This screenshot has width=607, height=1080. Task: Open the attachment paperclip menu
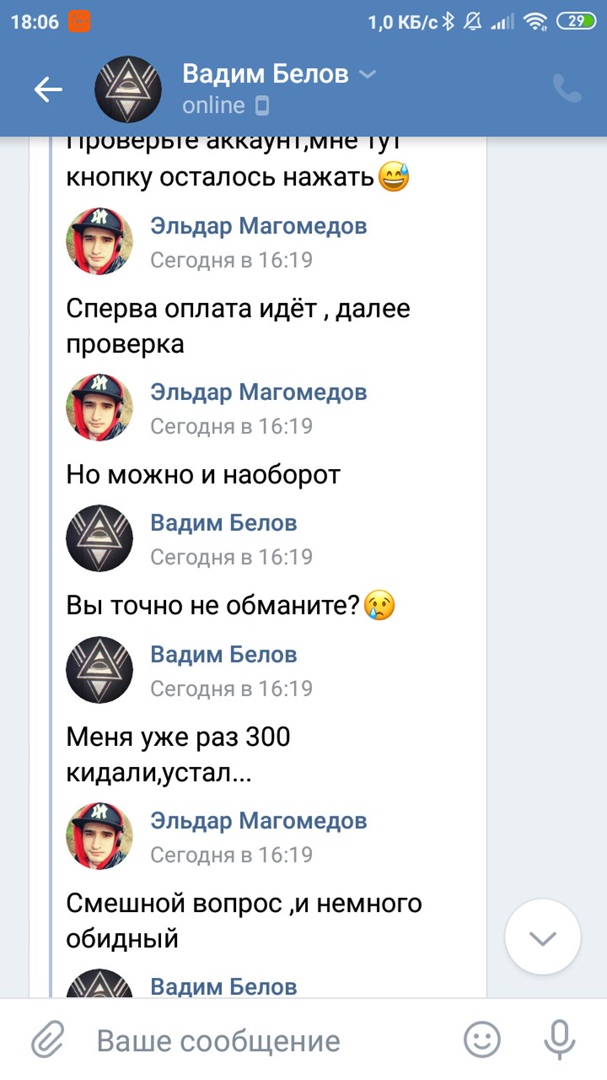coord(47,1040)
